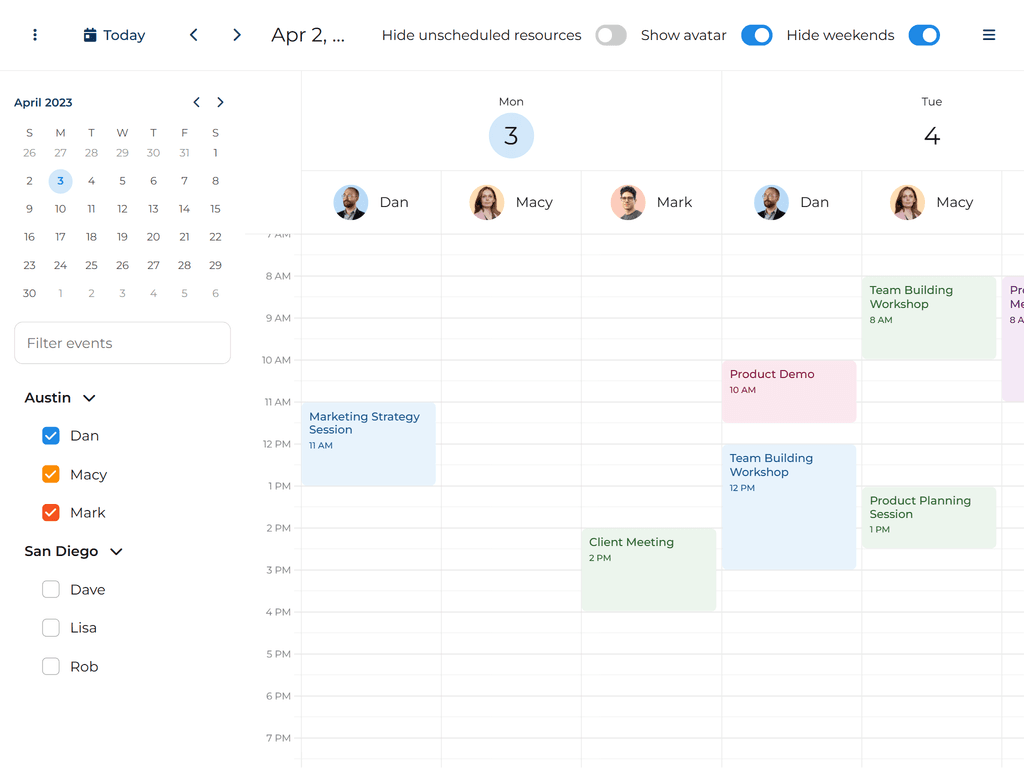Click Macy's avatar under Monday
This screenshot has height=768, width=1024.
[487, 202]
